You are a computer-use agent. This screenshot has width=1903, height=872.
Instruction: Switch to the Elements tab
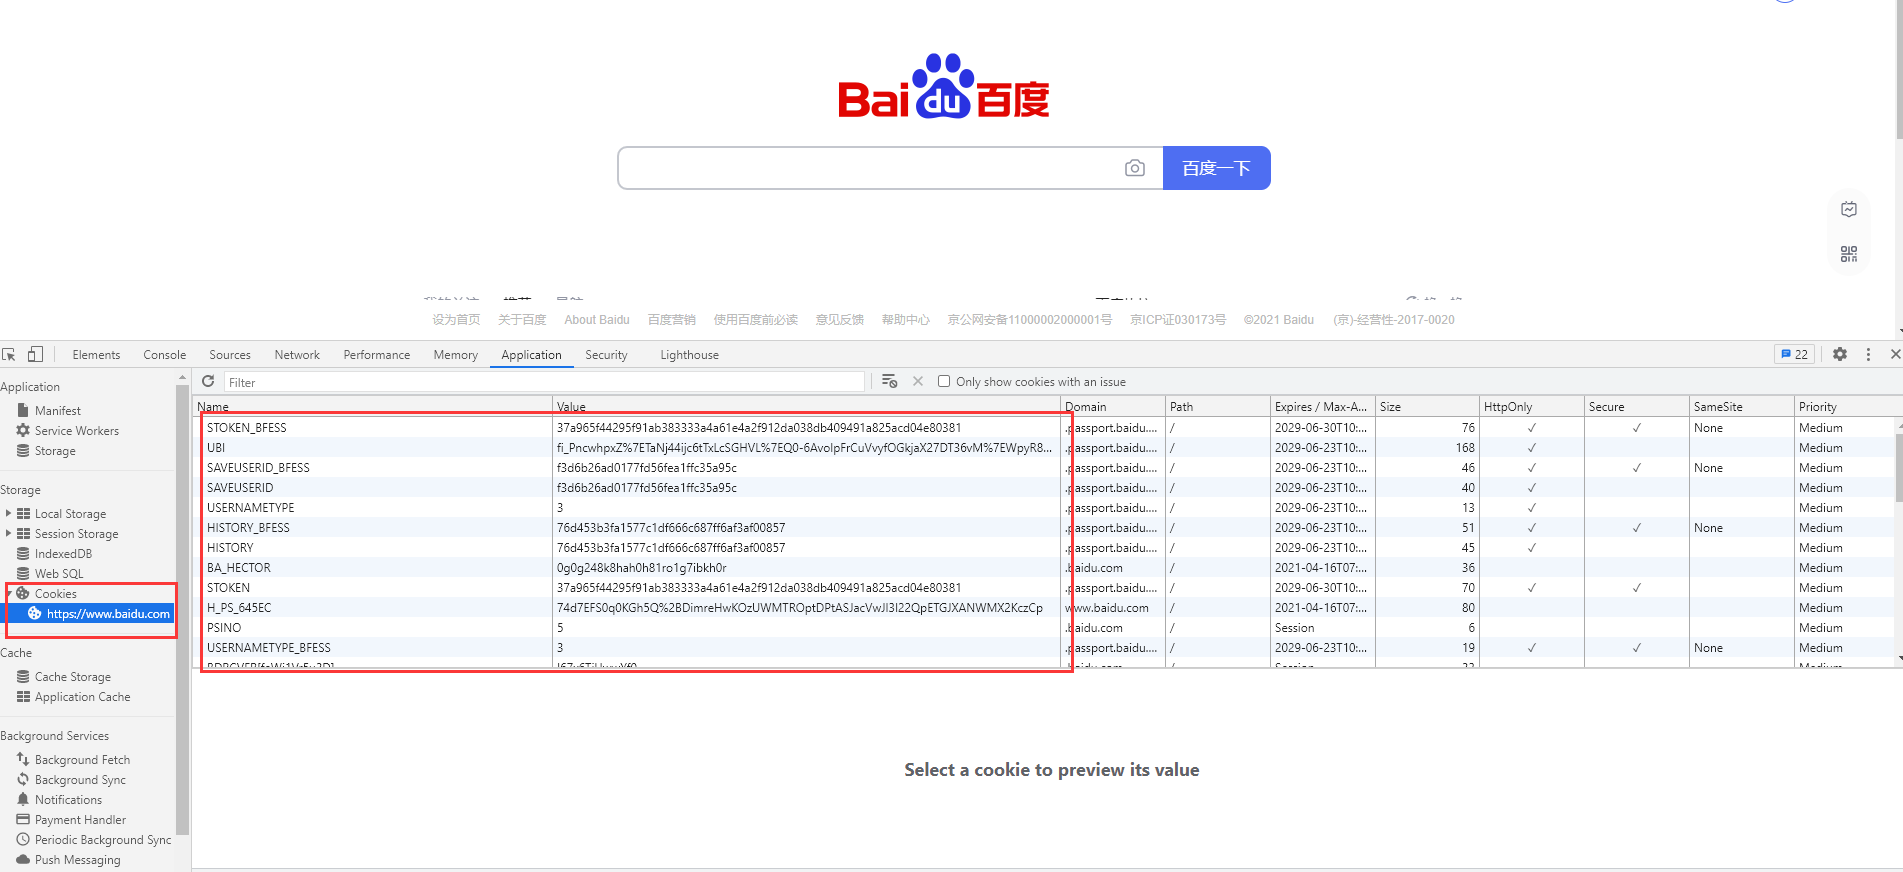(x=96, y=355)
